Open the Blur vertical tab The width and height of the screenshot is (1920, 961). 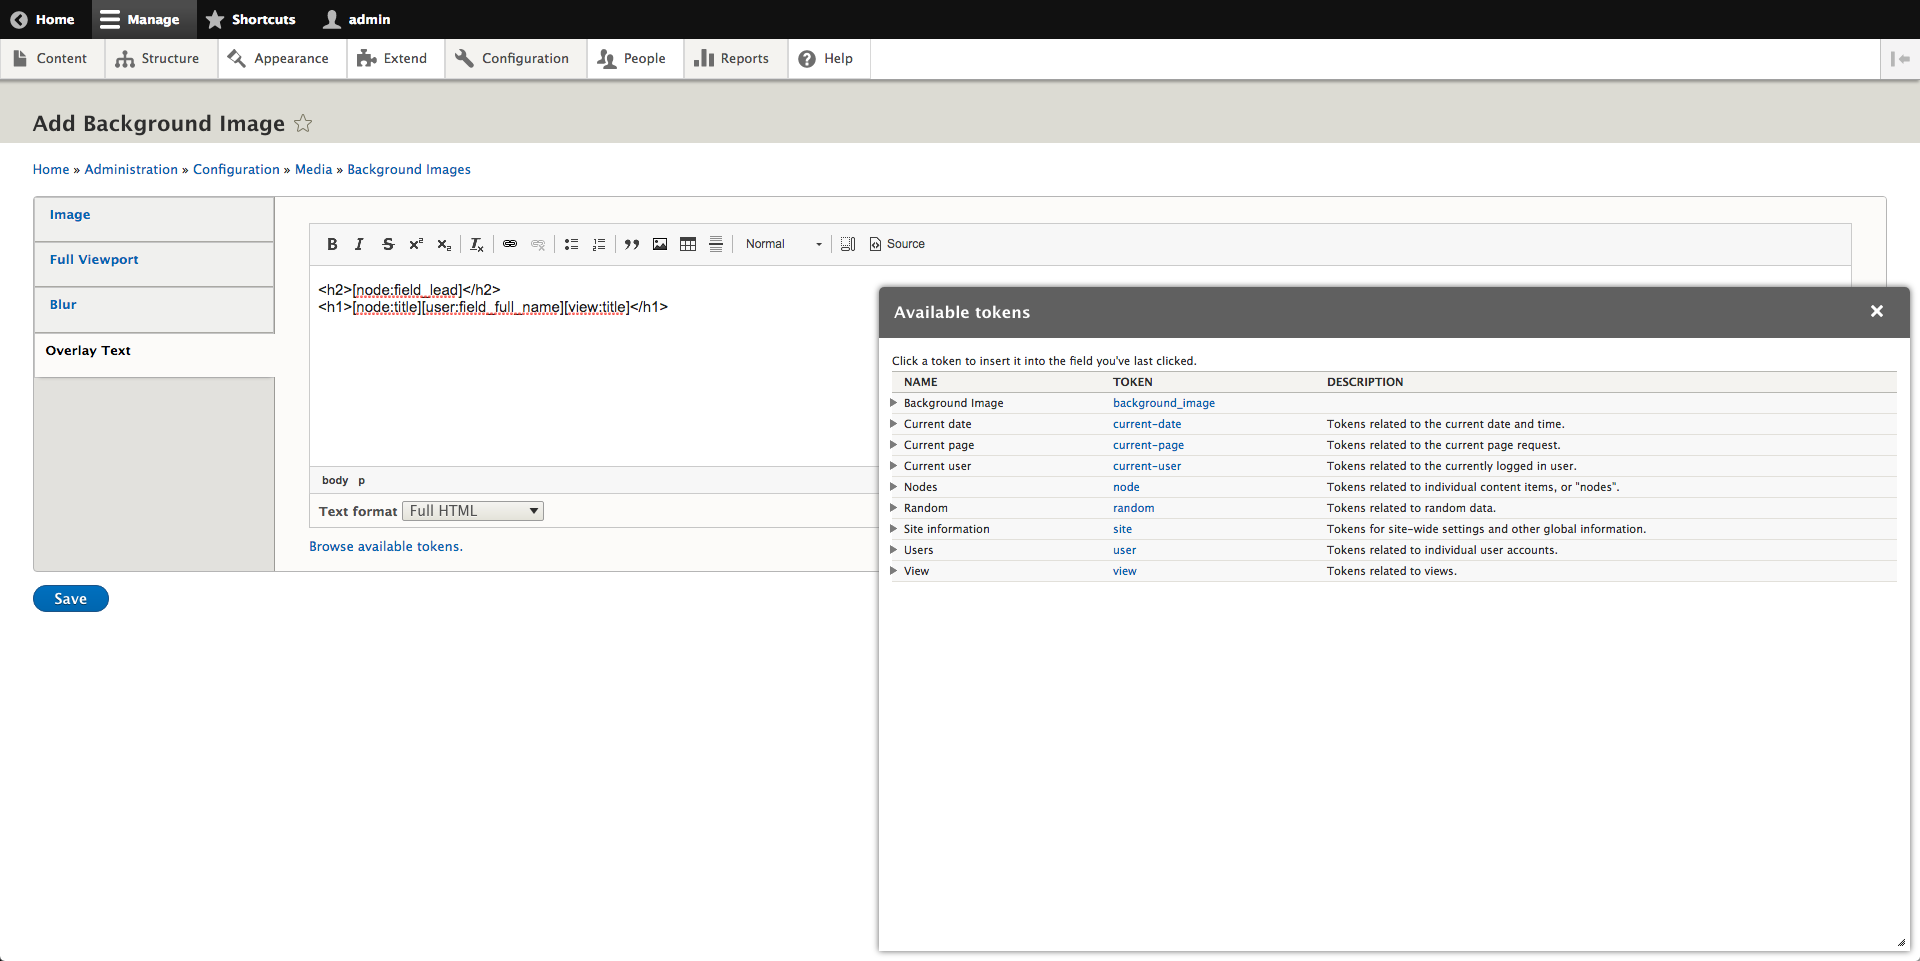click(x=63, y=305)
